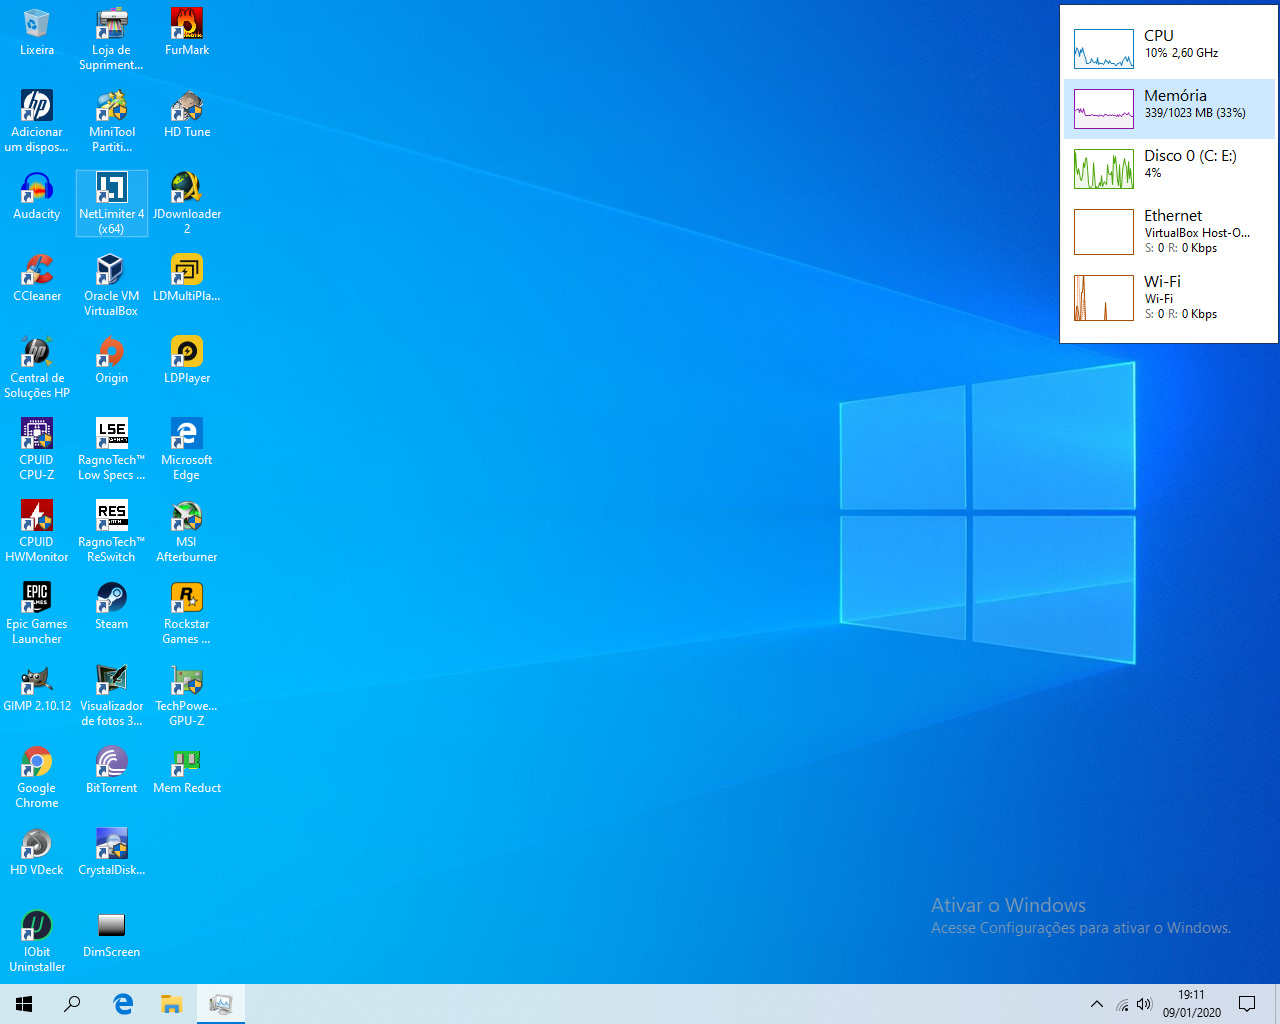Open HD Tune desktop shortcut

pyautogui.click(x=187, y=114)
